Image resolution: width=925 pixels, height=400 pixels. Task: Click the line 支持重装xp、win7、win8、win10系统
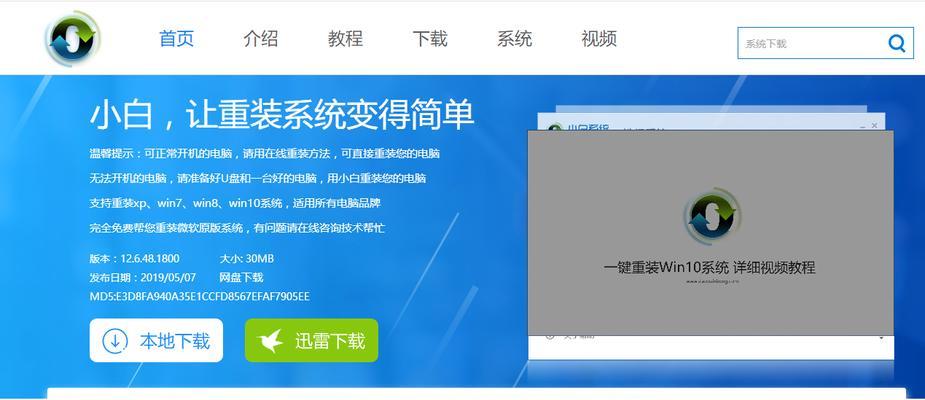(235, 203)
